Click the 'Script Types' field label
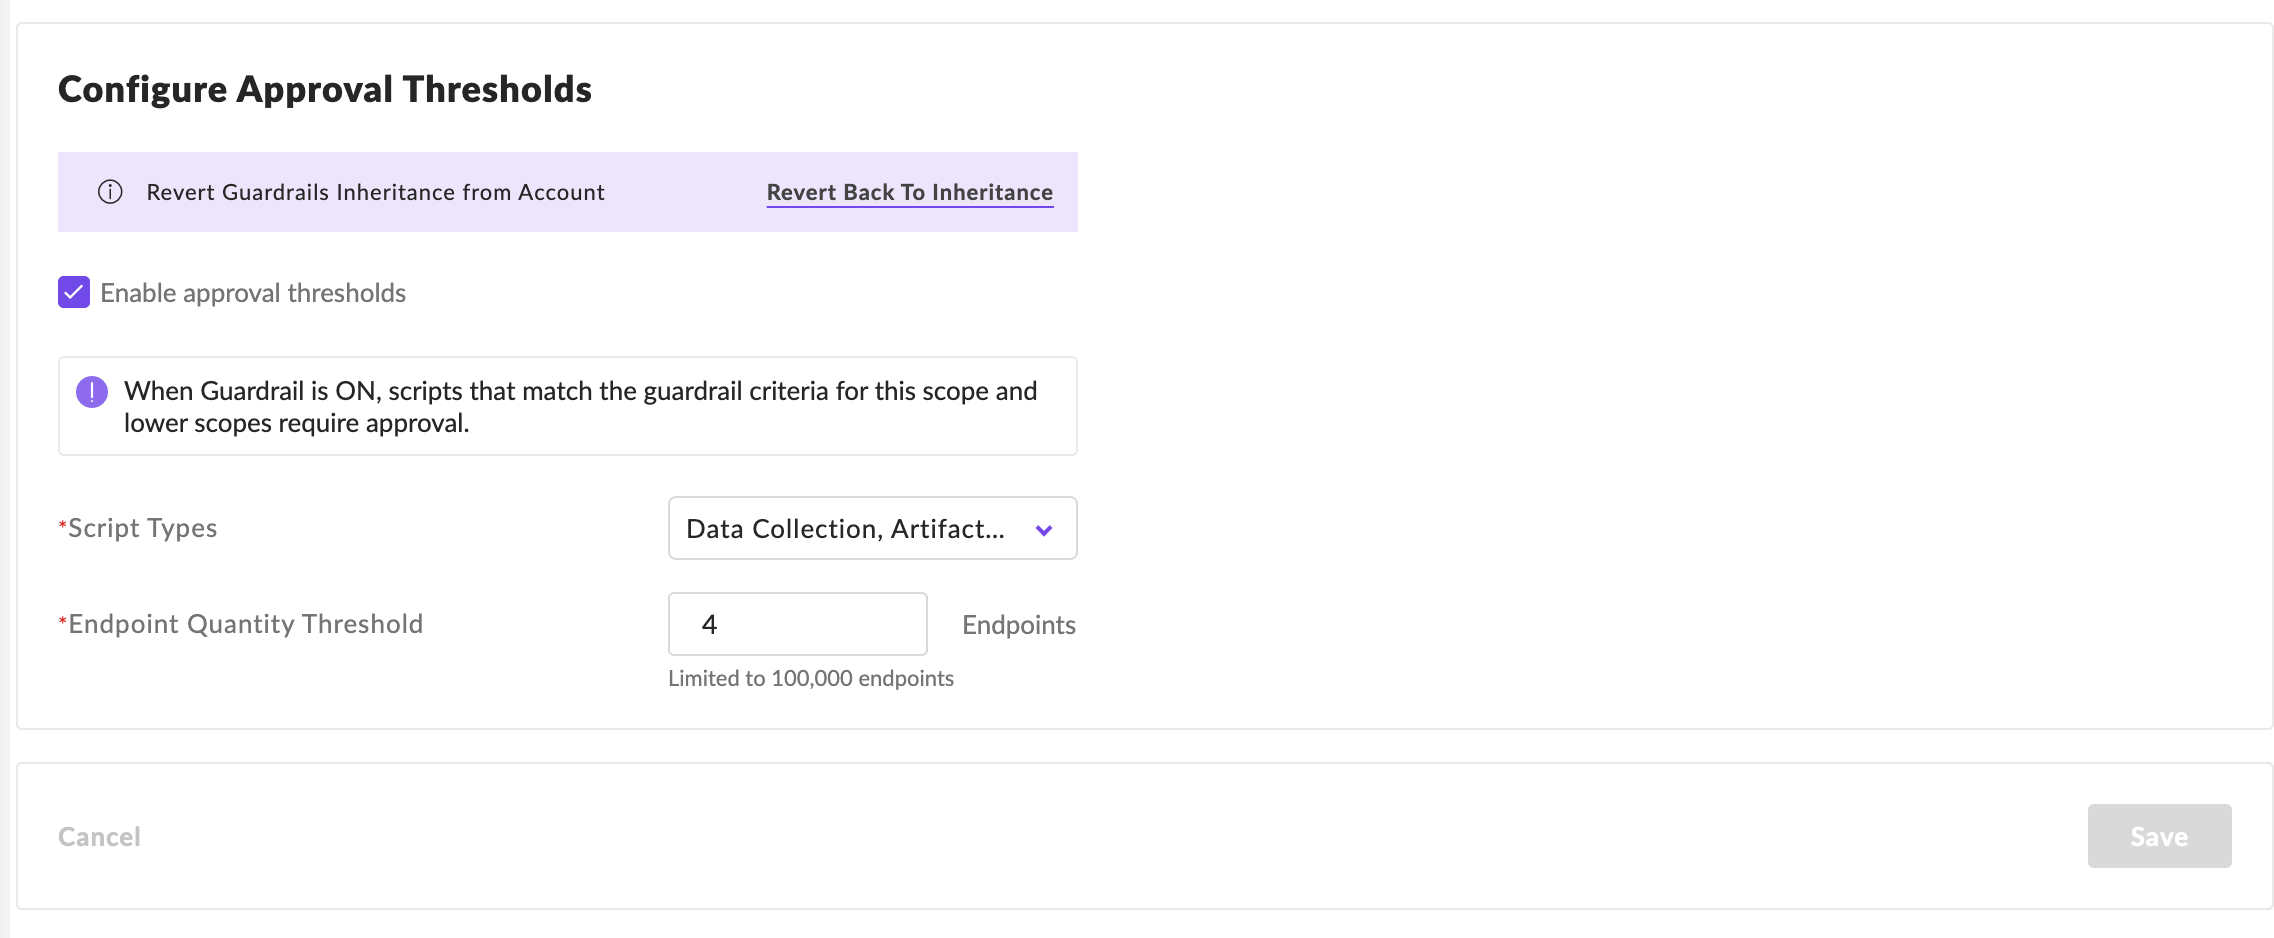The image size is (2274, 938). click(x=143, y=528)
